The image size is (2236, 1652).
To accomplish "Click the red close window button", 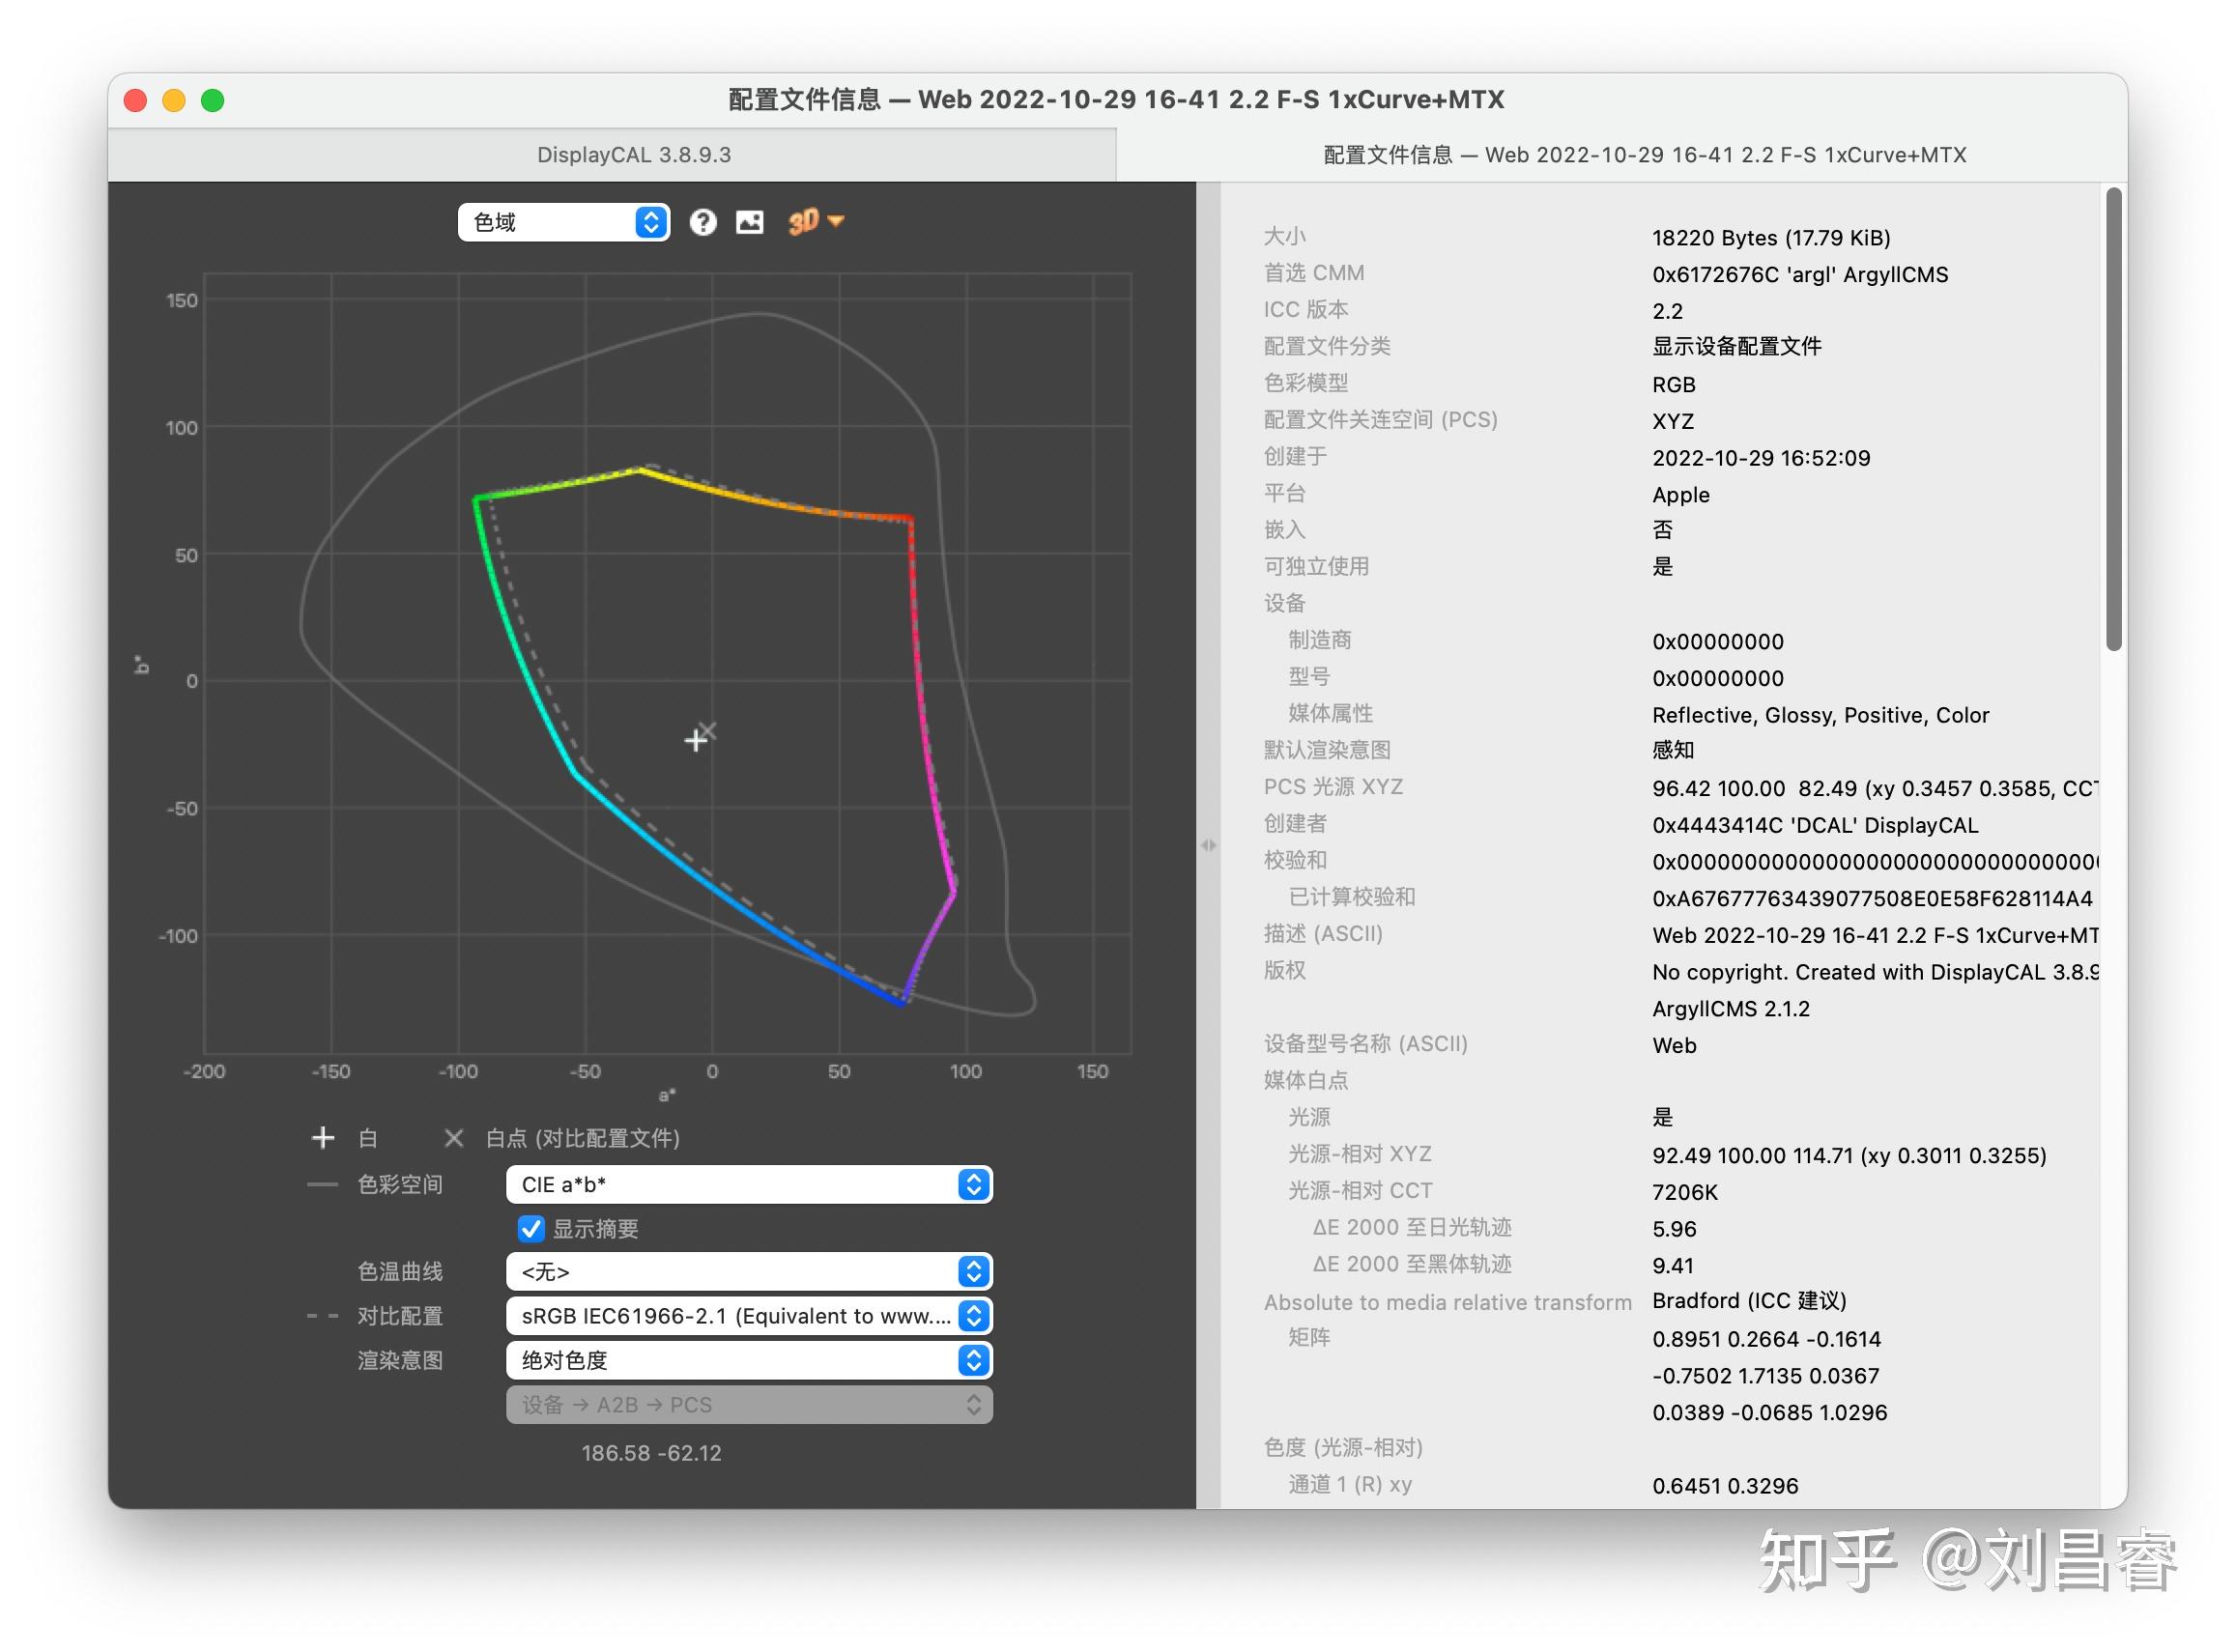I will click(x=135, y=100).
